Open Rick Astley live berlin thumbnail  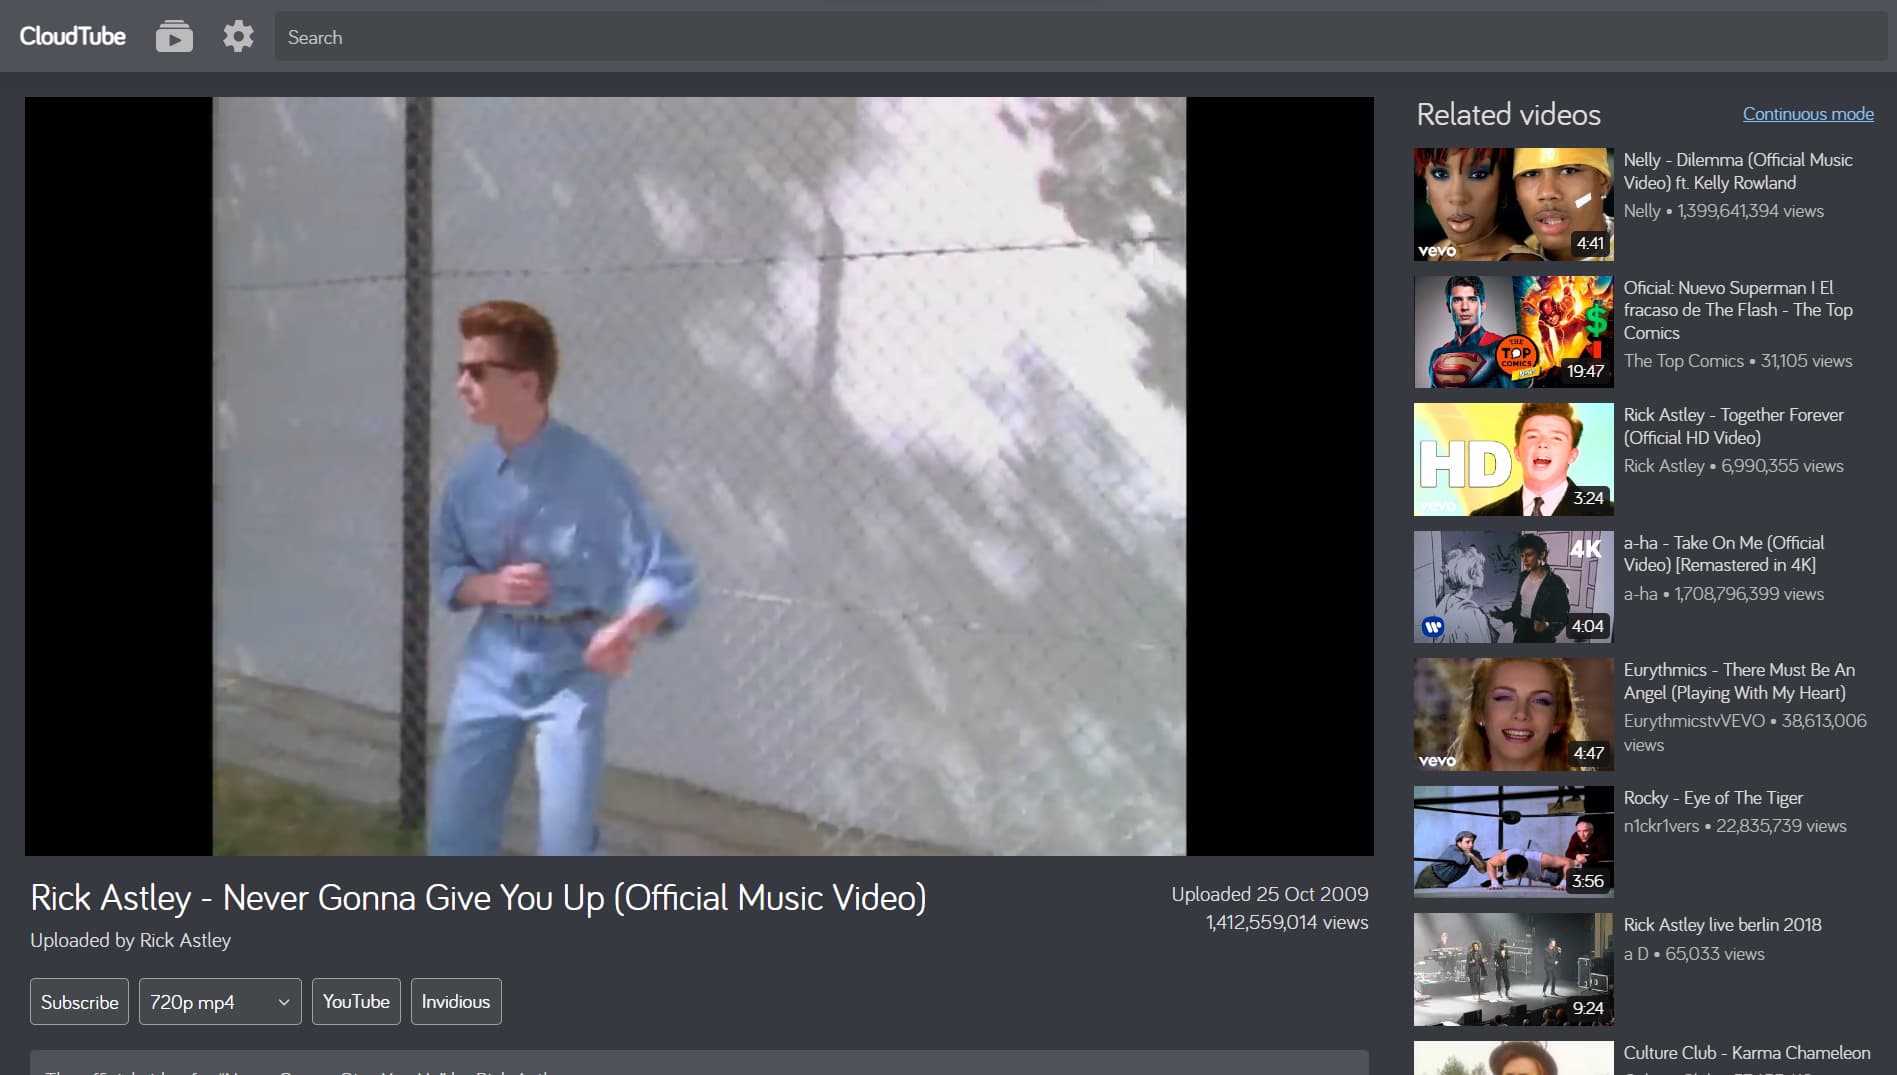coord(1513,969)
